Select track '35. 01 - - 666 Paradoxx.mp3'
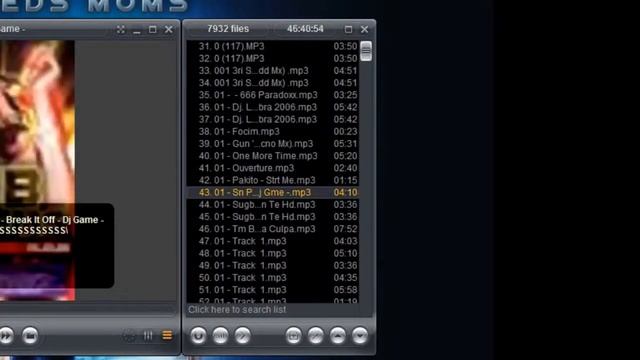640x360 pixels. (x=273, y=95)
